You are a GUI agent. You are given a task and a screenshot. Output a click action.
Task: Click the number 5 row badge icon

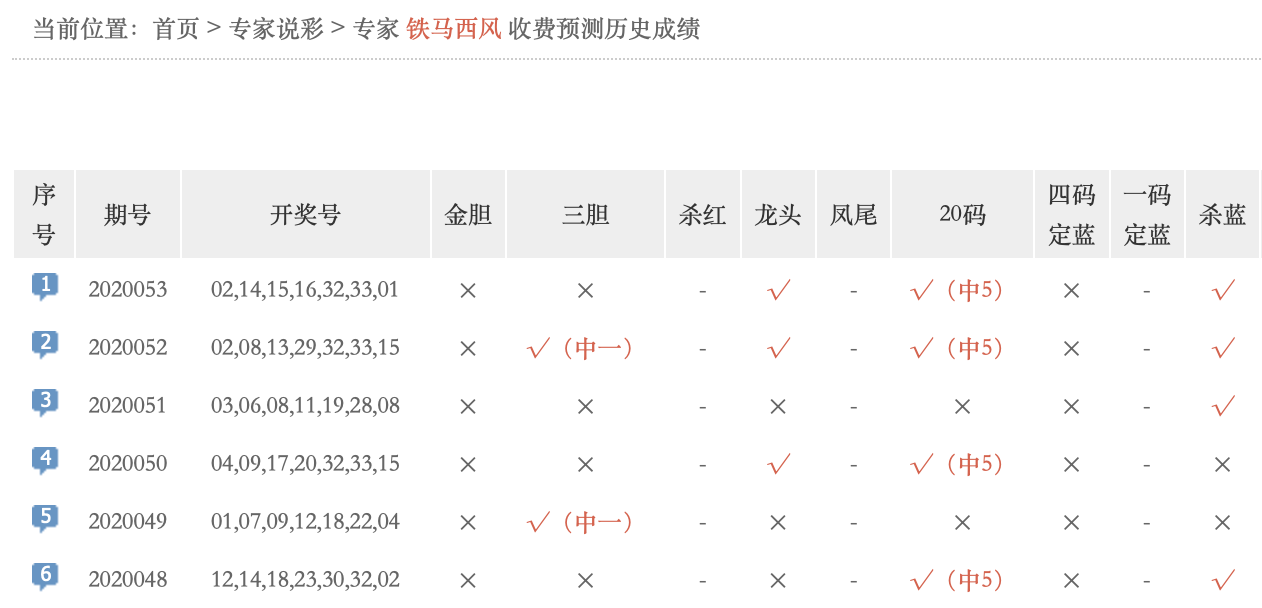click(44, 519)
